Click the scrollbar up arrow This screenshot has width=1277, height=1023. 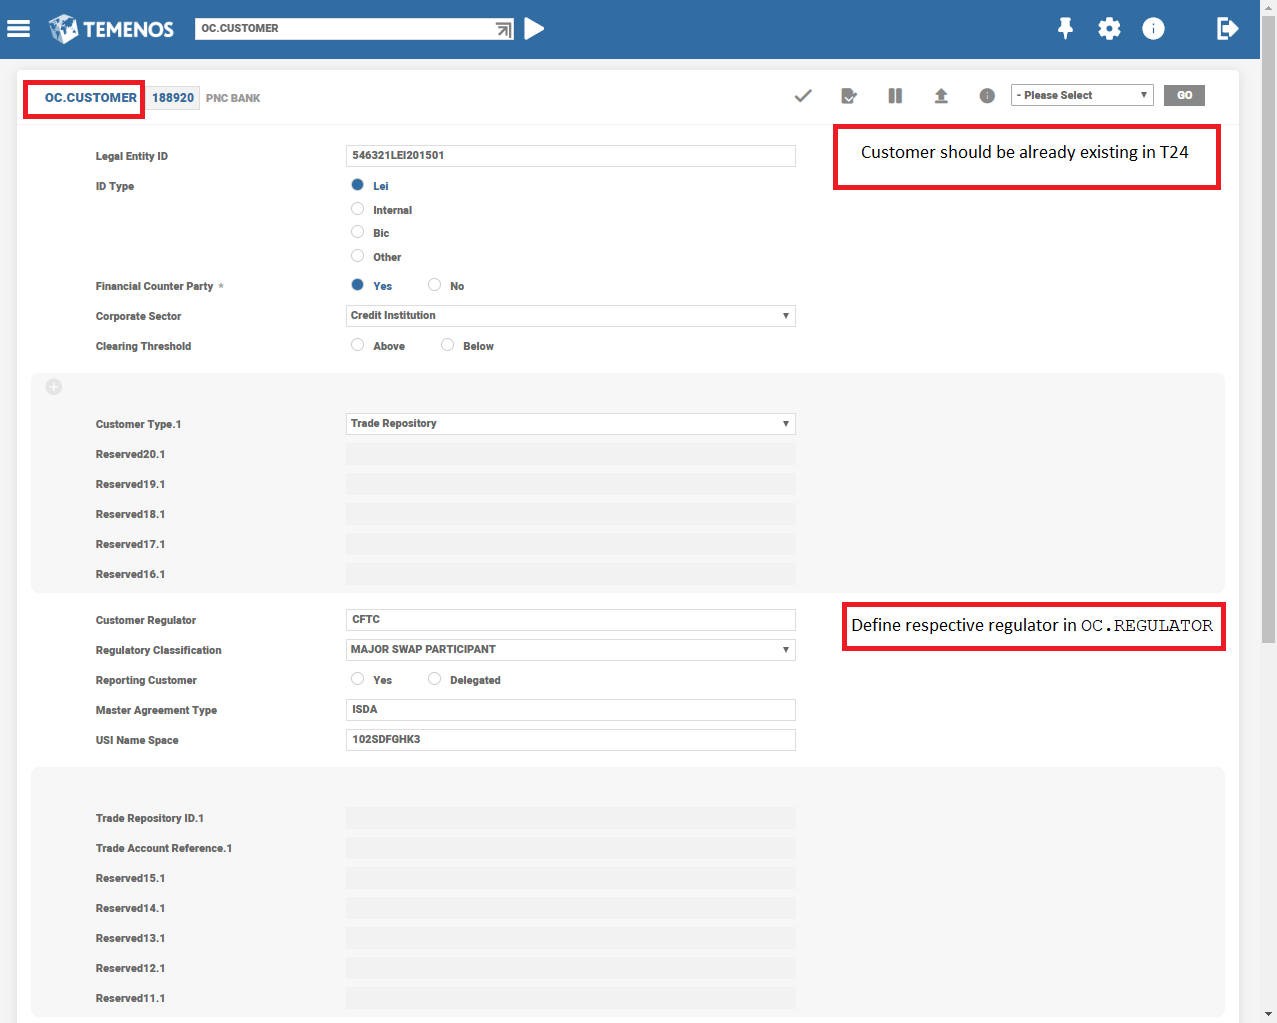[1268, 7]
